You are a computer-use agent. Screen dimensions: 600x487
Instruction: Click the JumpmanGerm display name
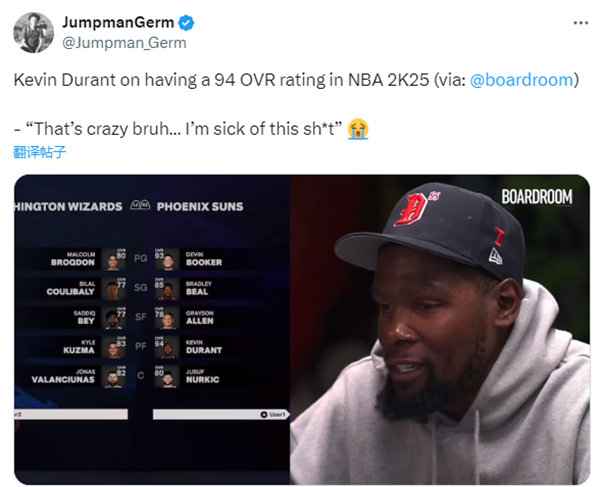point(118,23)
